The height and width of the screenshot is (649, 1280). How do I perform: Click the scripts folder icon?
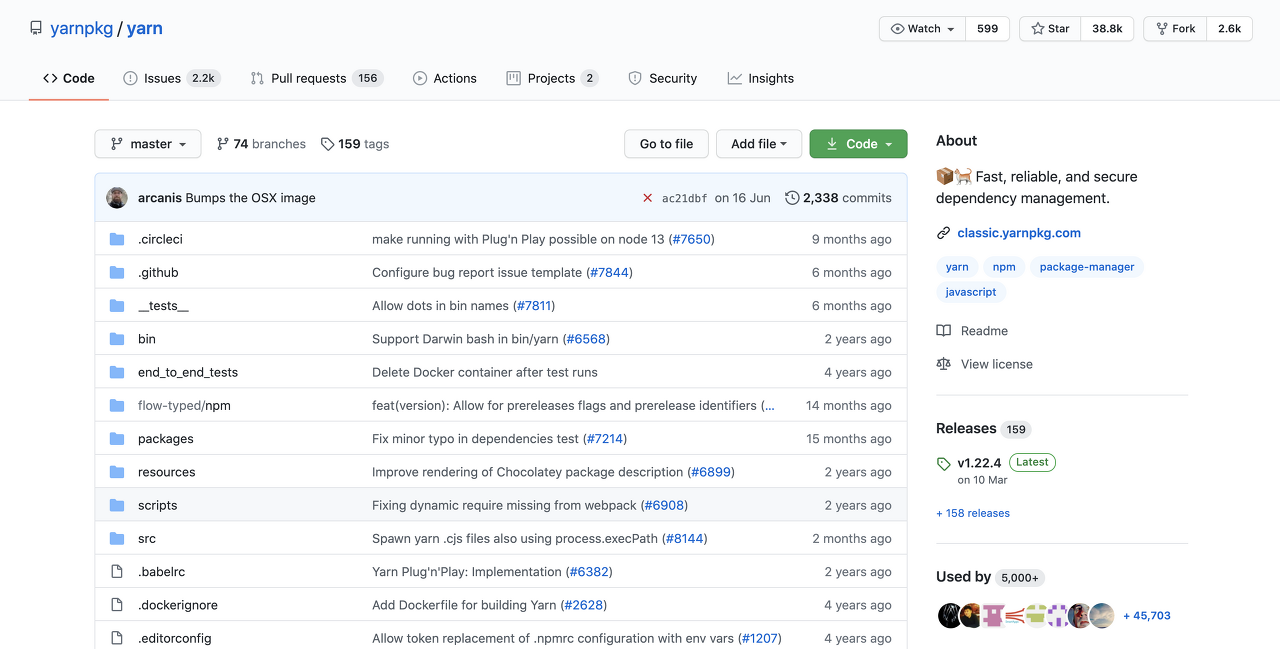(x=117, y=505)
